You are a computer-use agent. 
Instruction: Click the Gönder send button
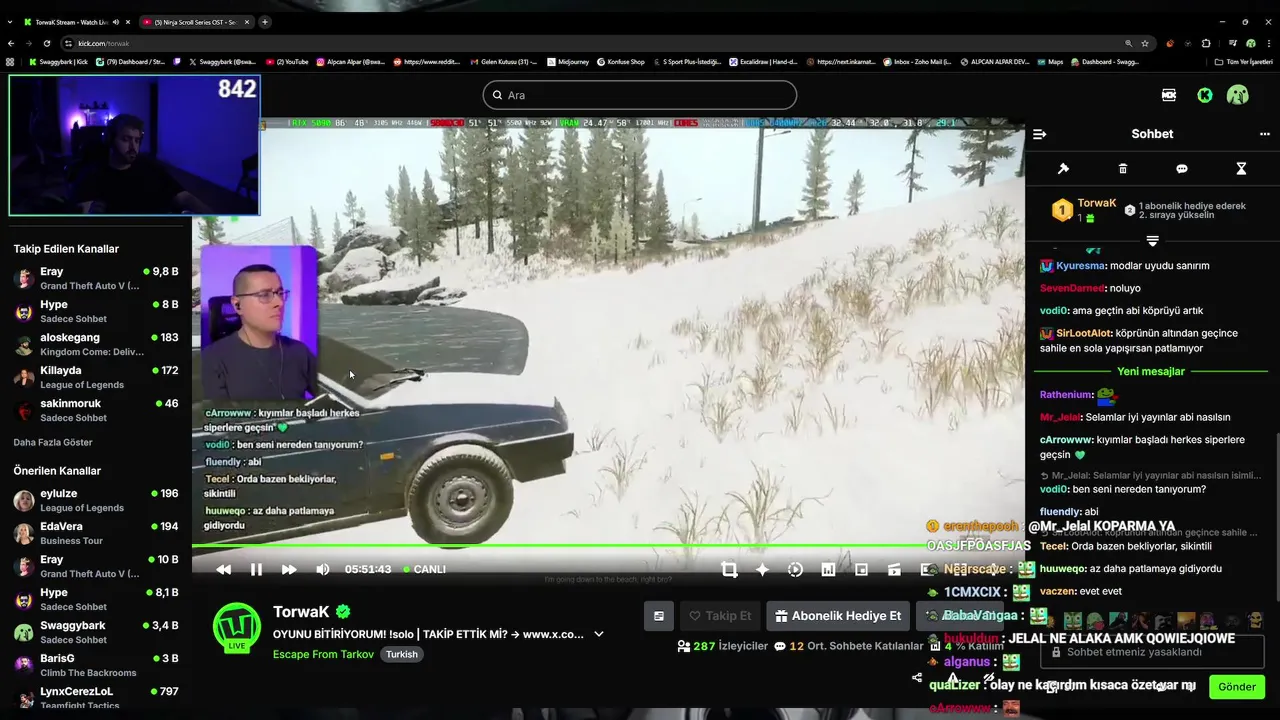coord(1237,687)
